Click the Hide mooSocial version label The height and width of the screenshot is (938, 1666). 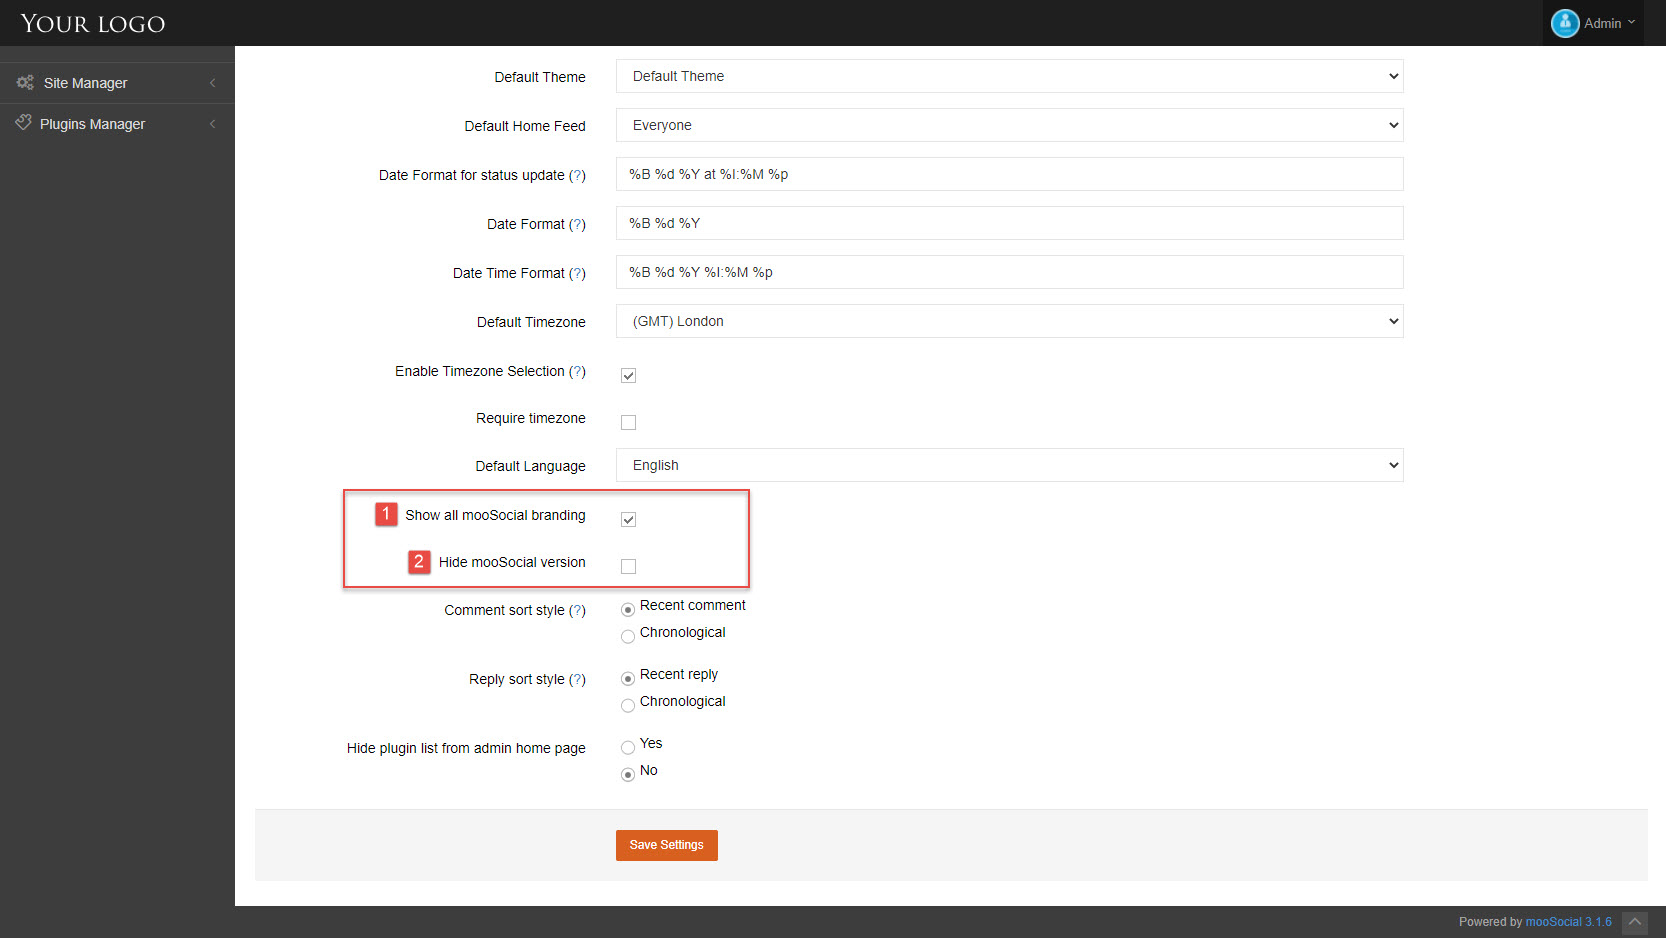[512, 562]
